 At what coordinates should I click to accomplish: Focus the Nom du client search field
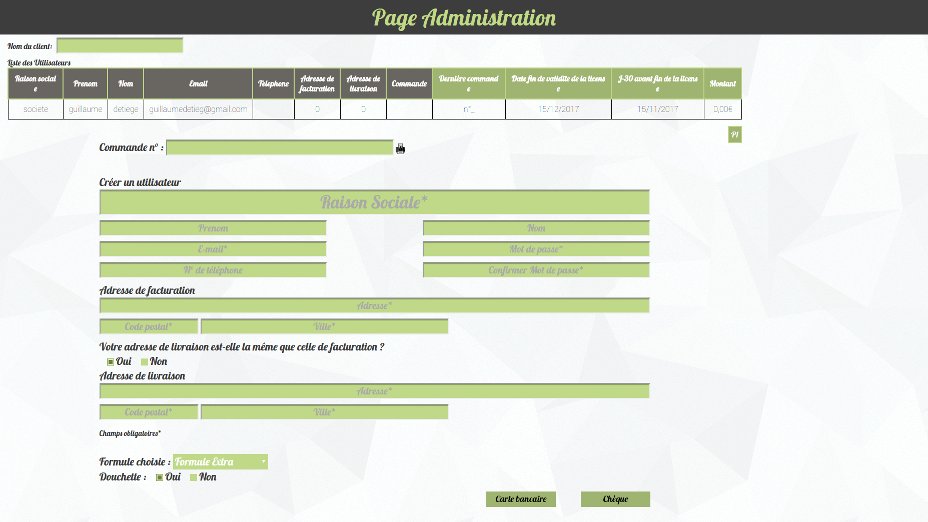coord(120,46)
